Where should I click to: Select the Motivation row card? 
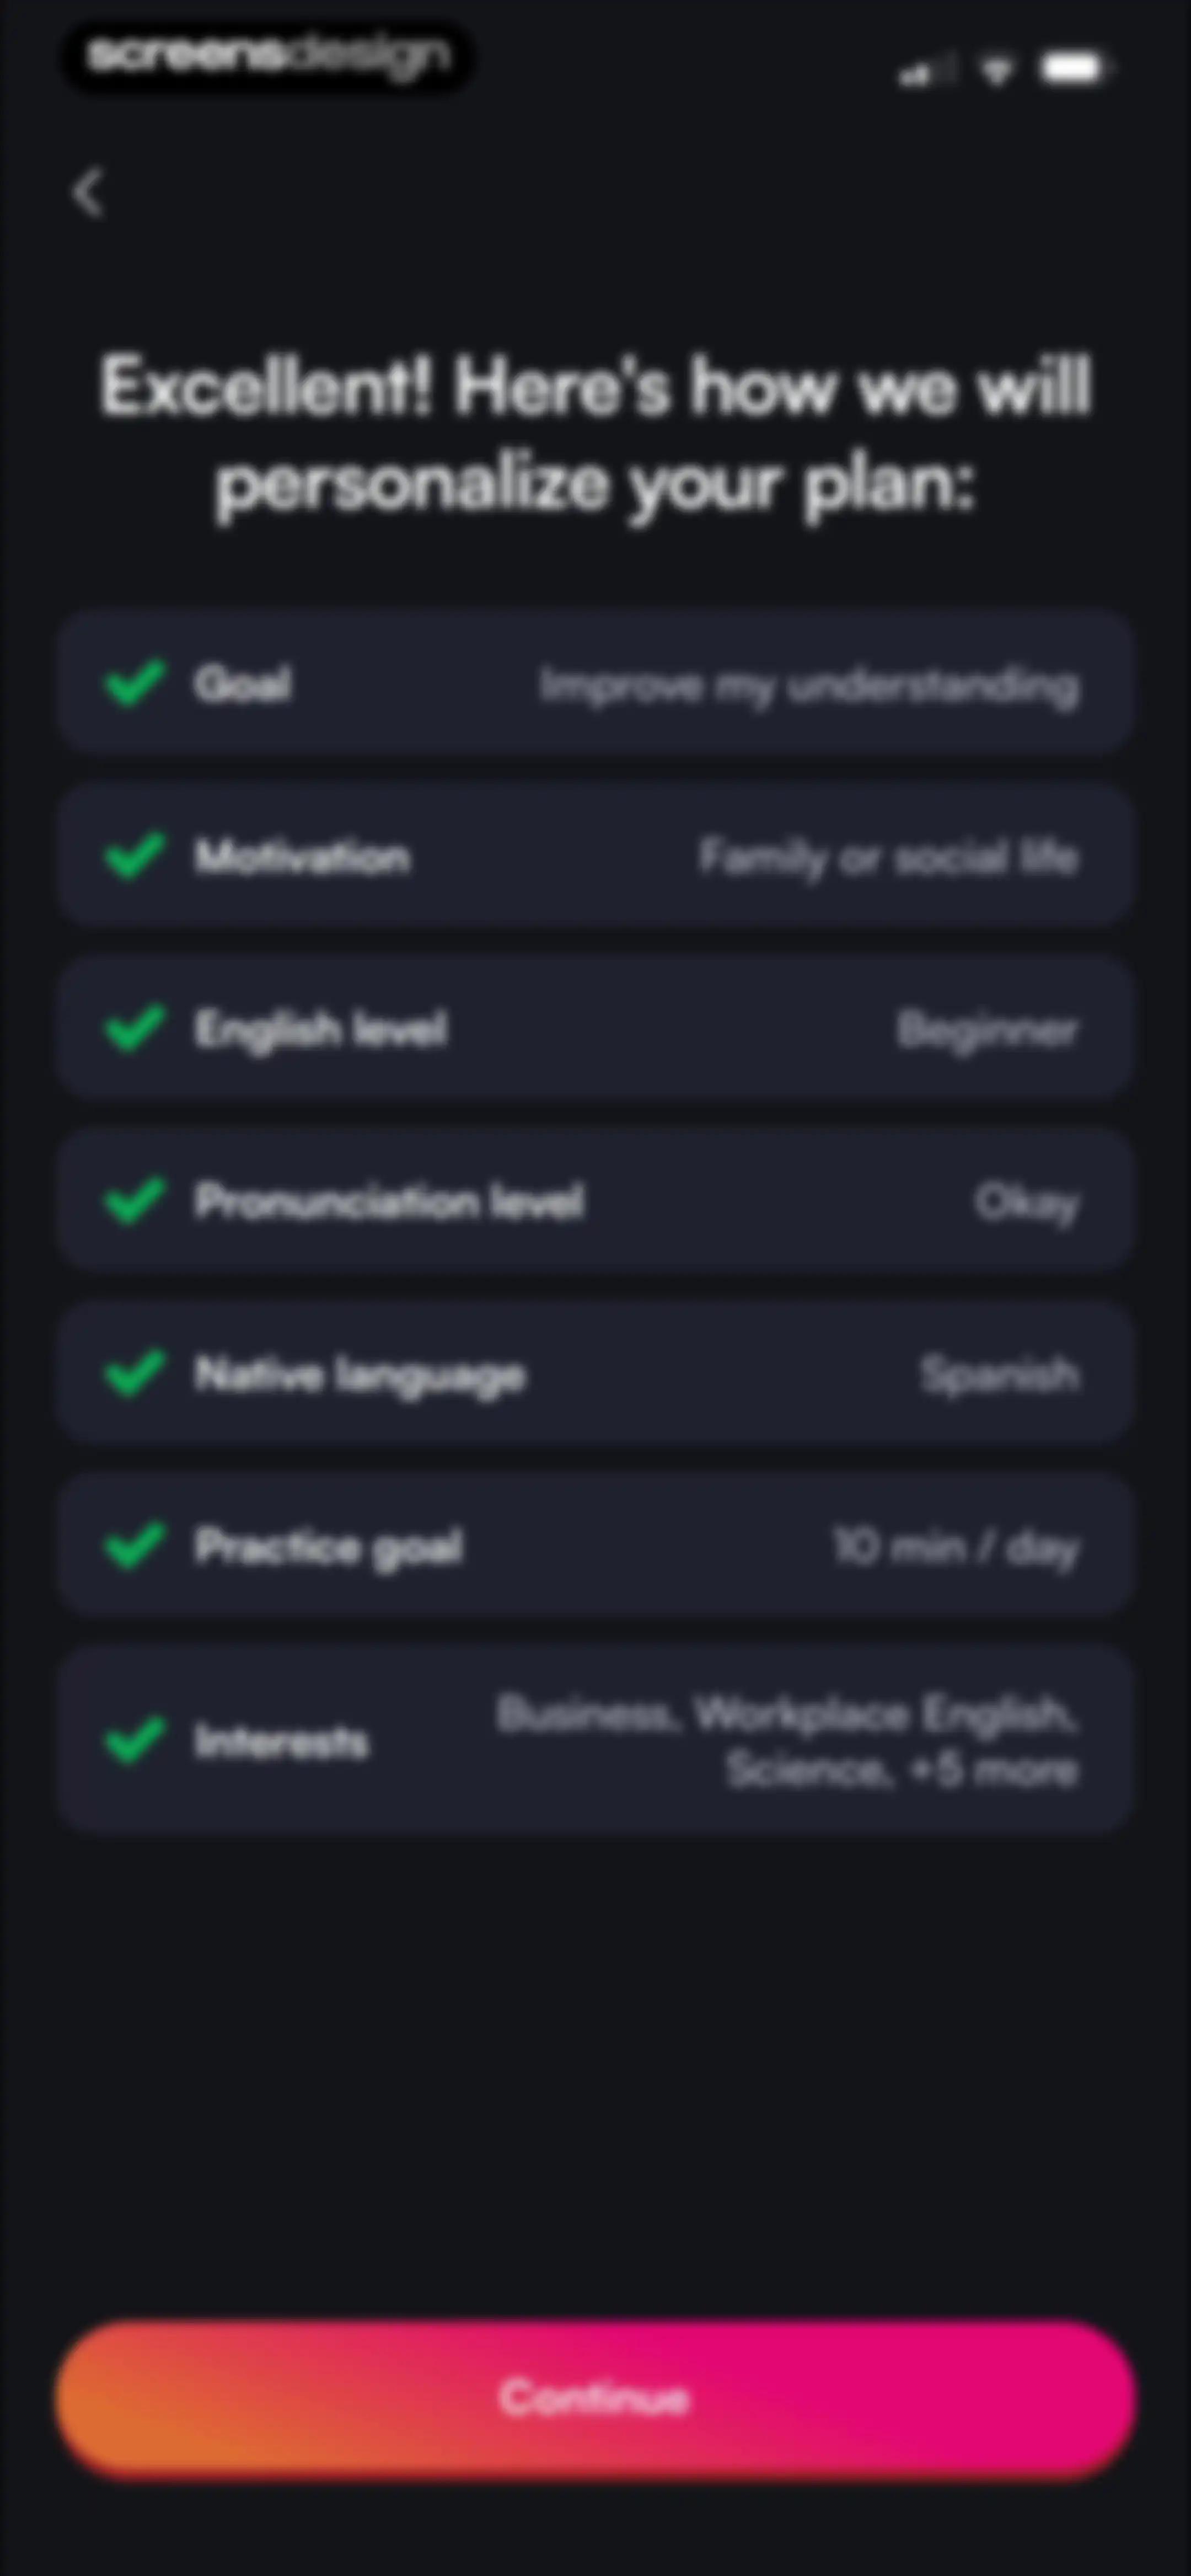pyautogui.click(x=595, y=855)
